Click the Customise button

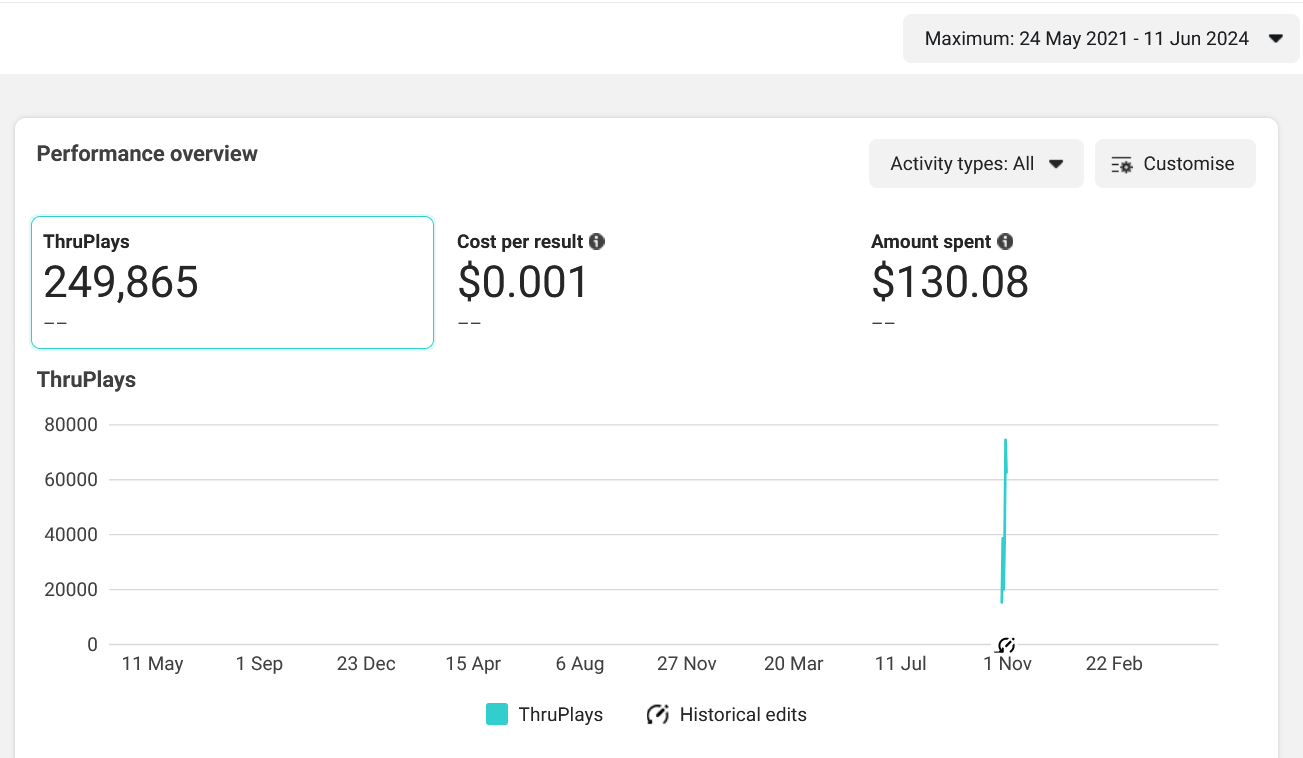point(1175,164)
